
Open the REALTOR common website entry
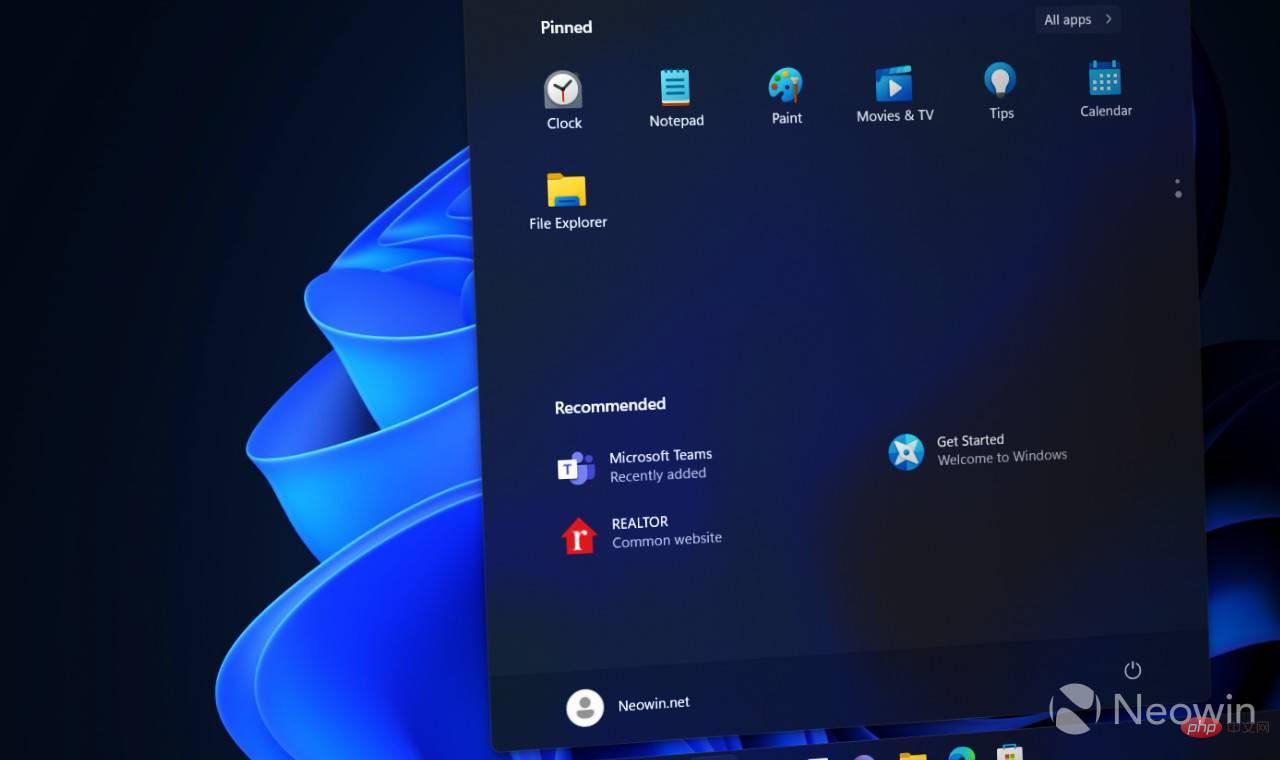(640, 534)
